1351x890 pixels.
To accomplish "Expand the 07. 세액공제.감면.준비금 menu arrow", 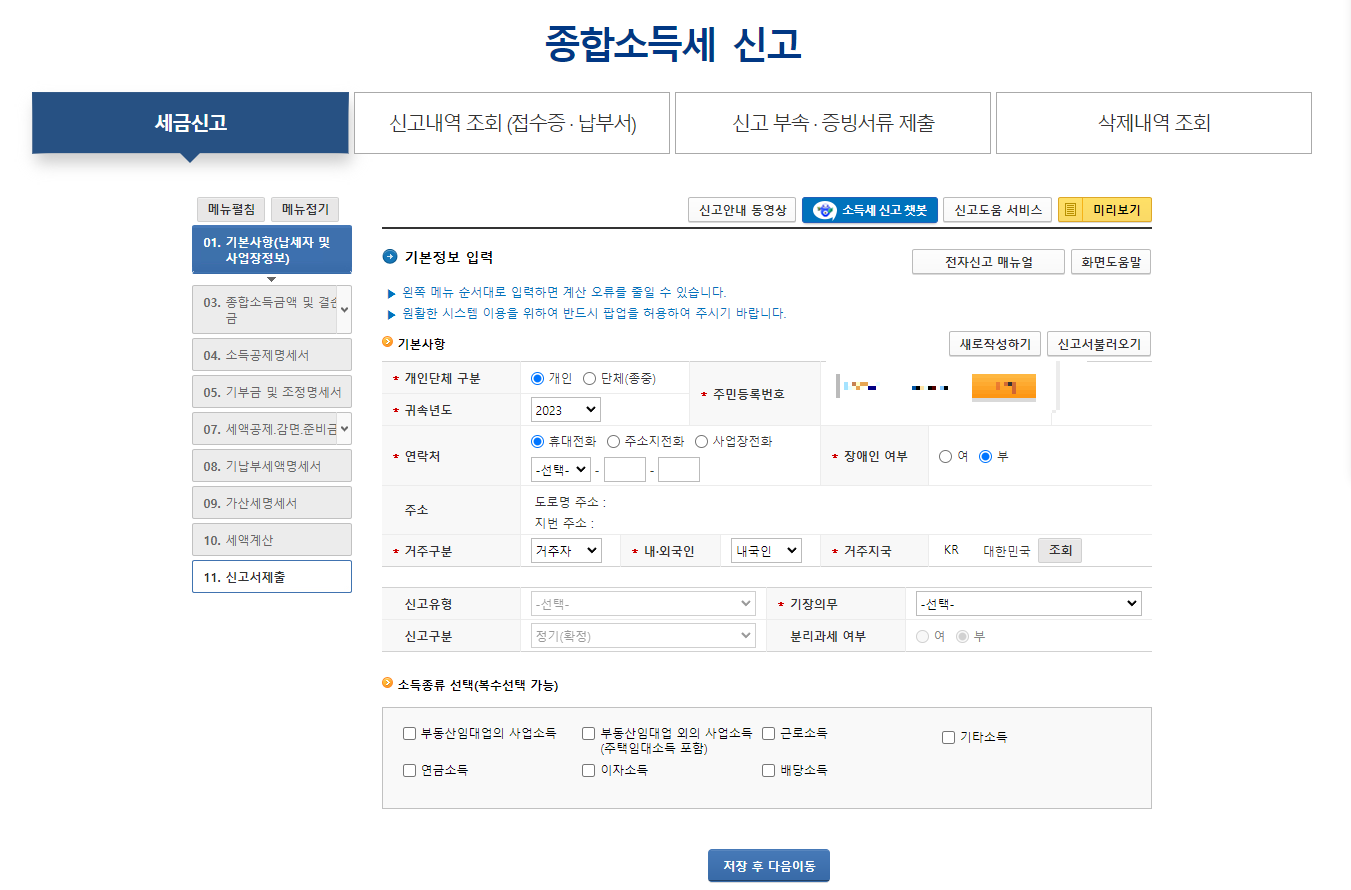I will tap(344, 428).
